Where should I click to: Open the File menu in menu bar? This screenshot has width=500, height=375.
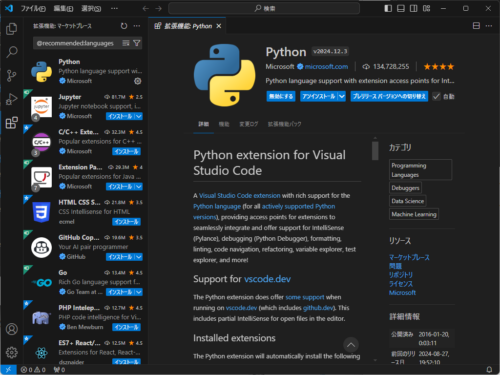(33, 8)
